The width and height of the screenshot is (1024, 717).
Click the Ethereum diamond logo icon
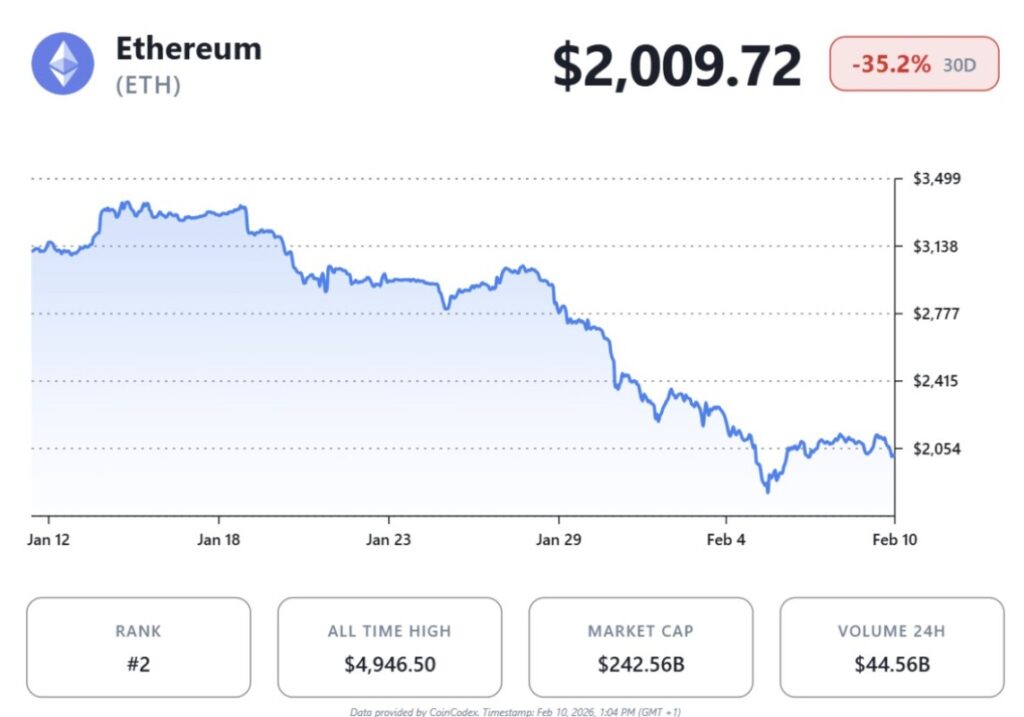[63, 63]
